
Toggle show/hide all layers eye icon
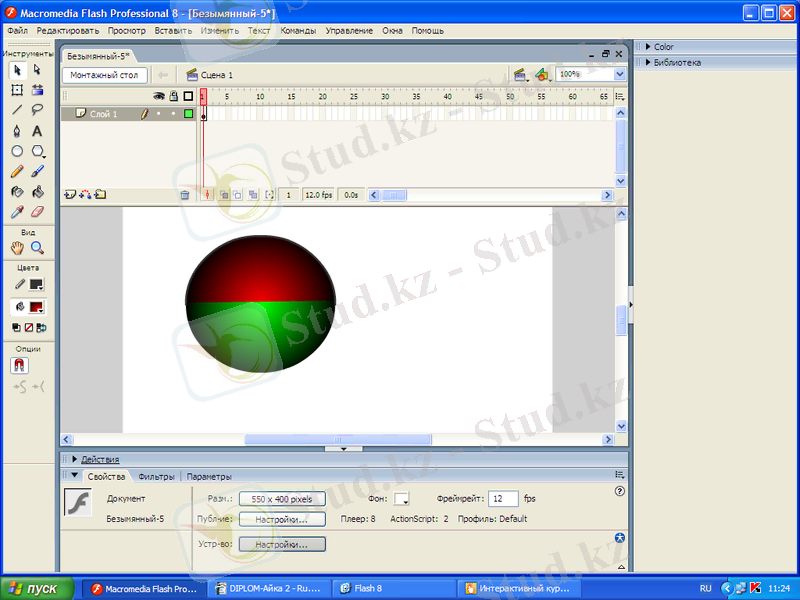click(158, 97)
